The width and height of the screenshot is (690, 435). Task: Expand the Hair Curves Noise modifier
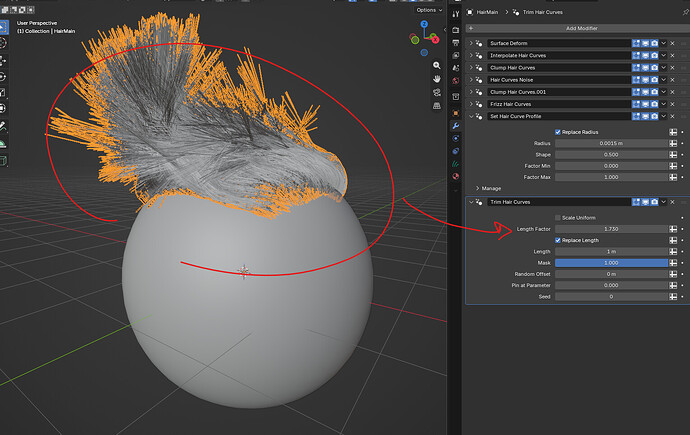tap(471, 80)
